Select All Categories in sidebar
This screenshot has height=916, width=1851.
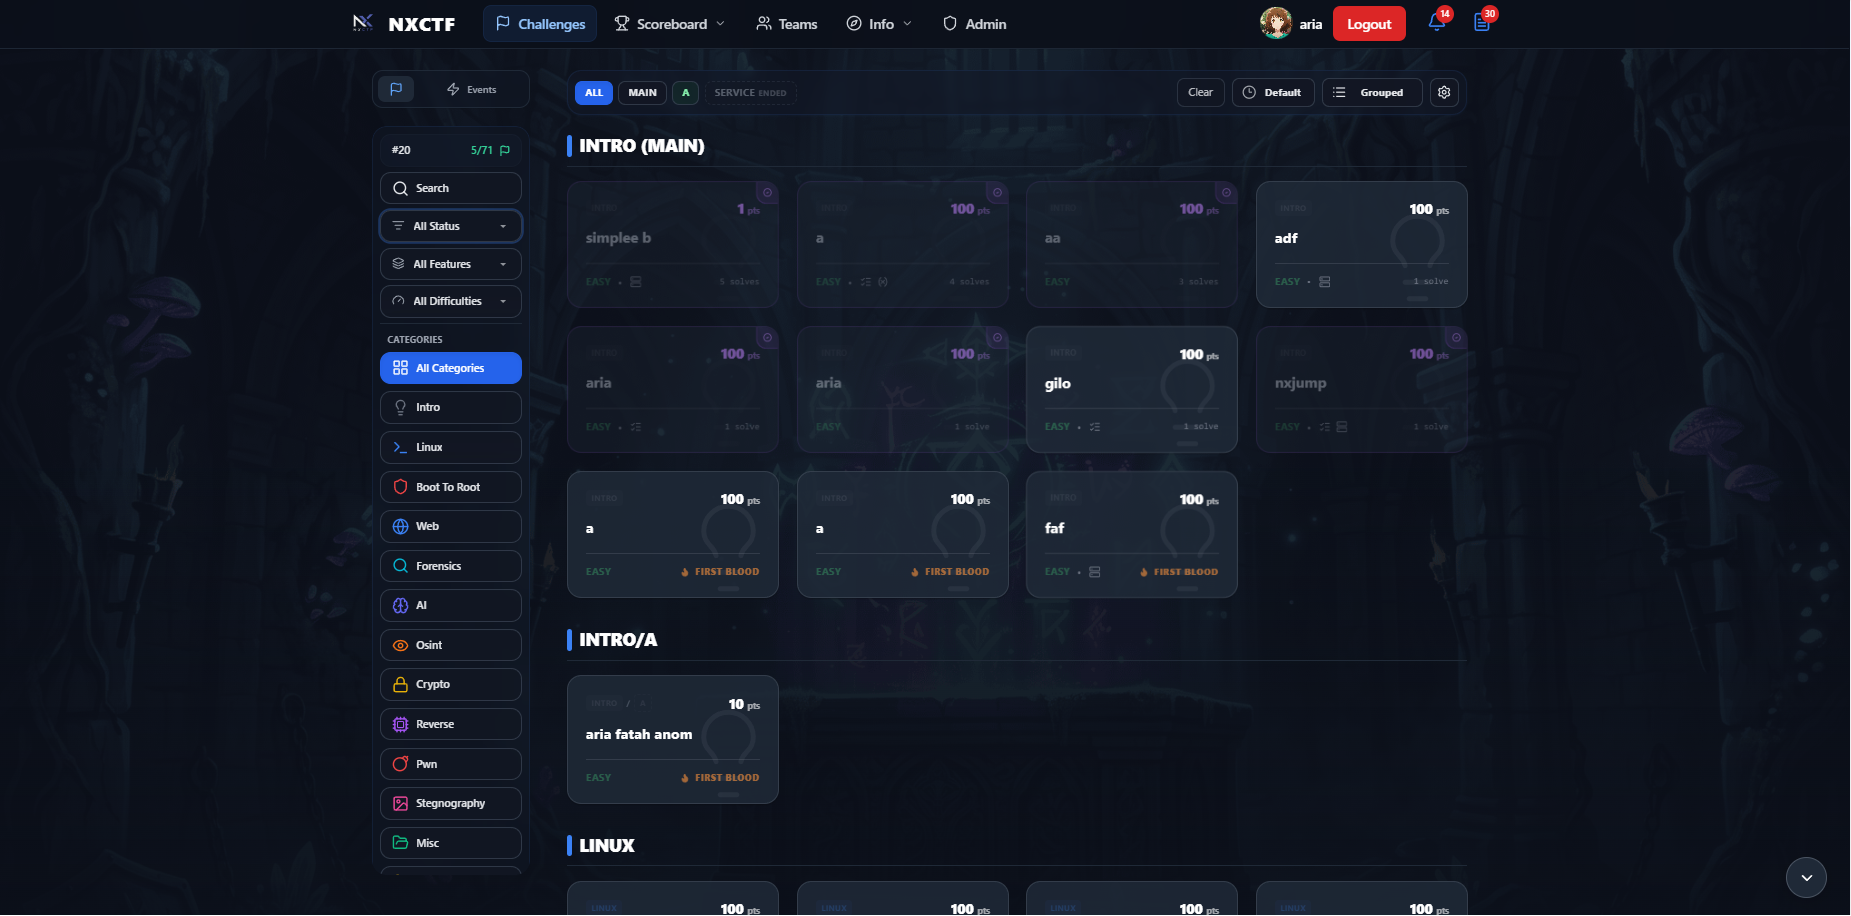tap(451, 368)
